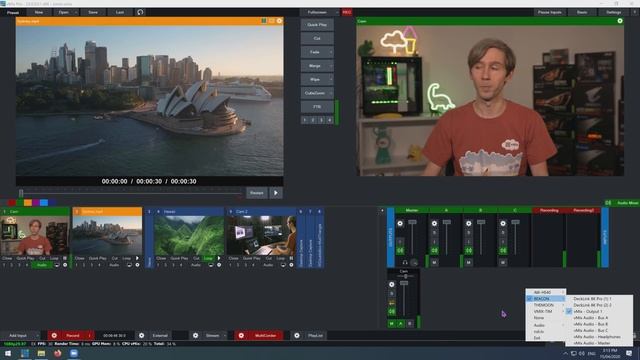Click the Cut transition button

(x=317, y=38)
